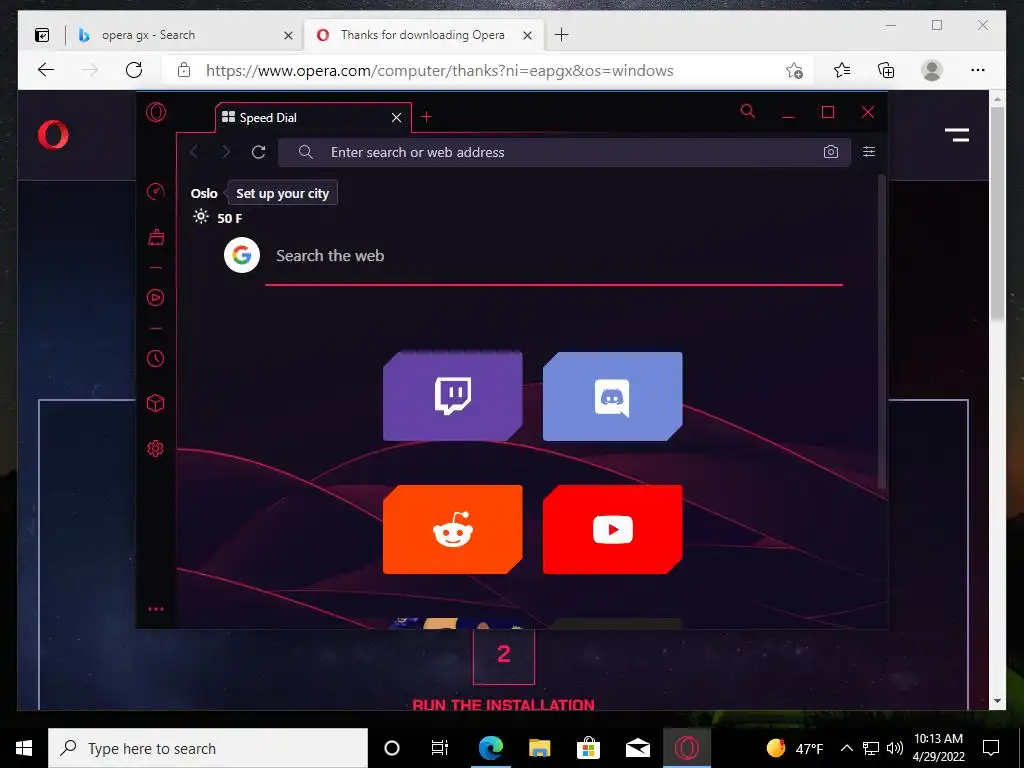
Task: Open the notification center icon
Action: [x=991, y=748]
